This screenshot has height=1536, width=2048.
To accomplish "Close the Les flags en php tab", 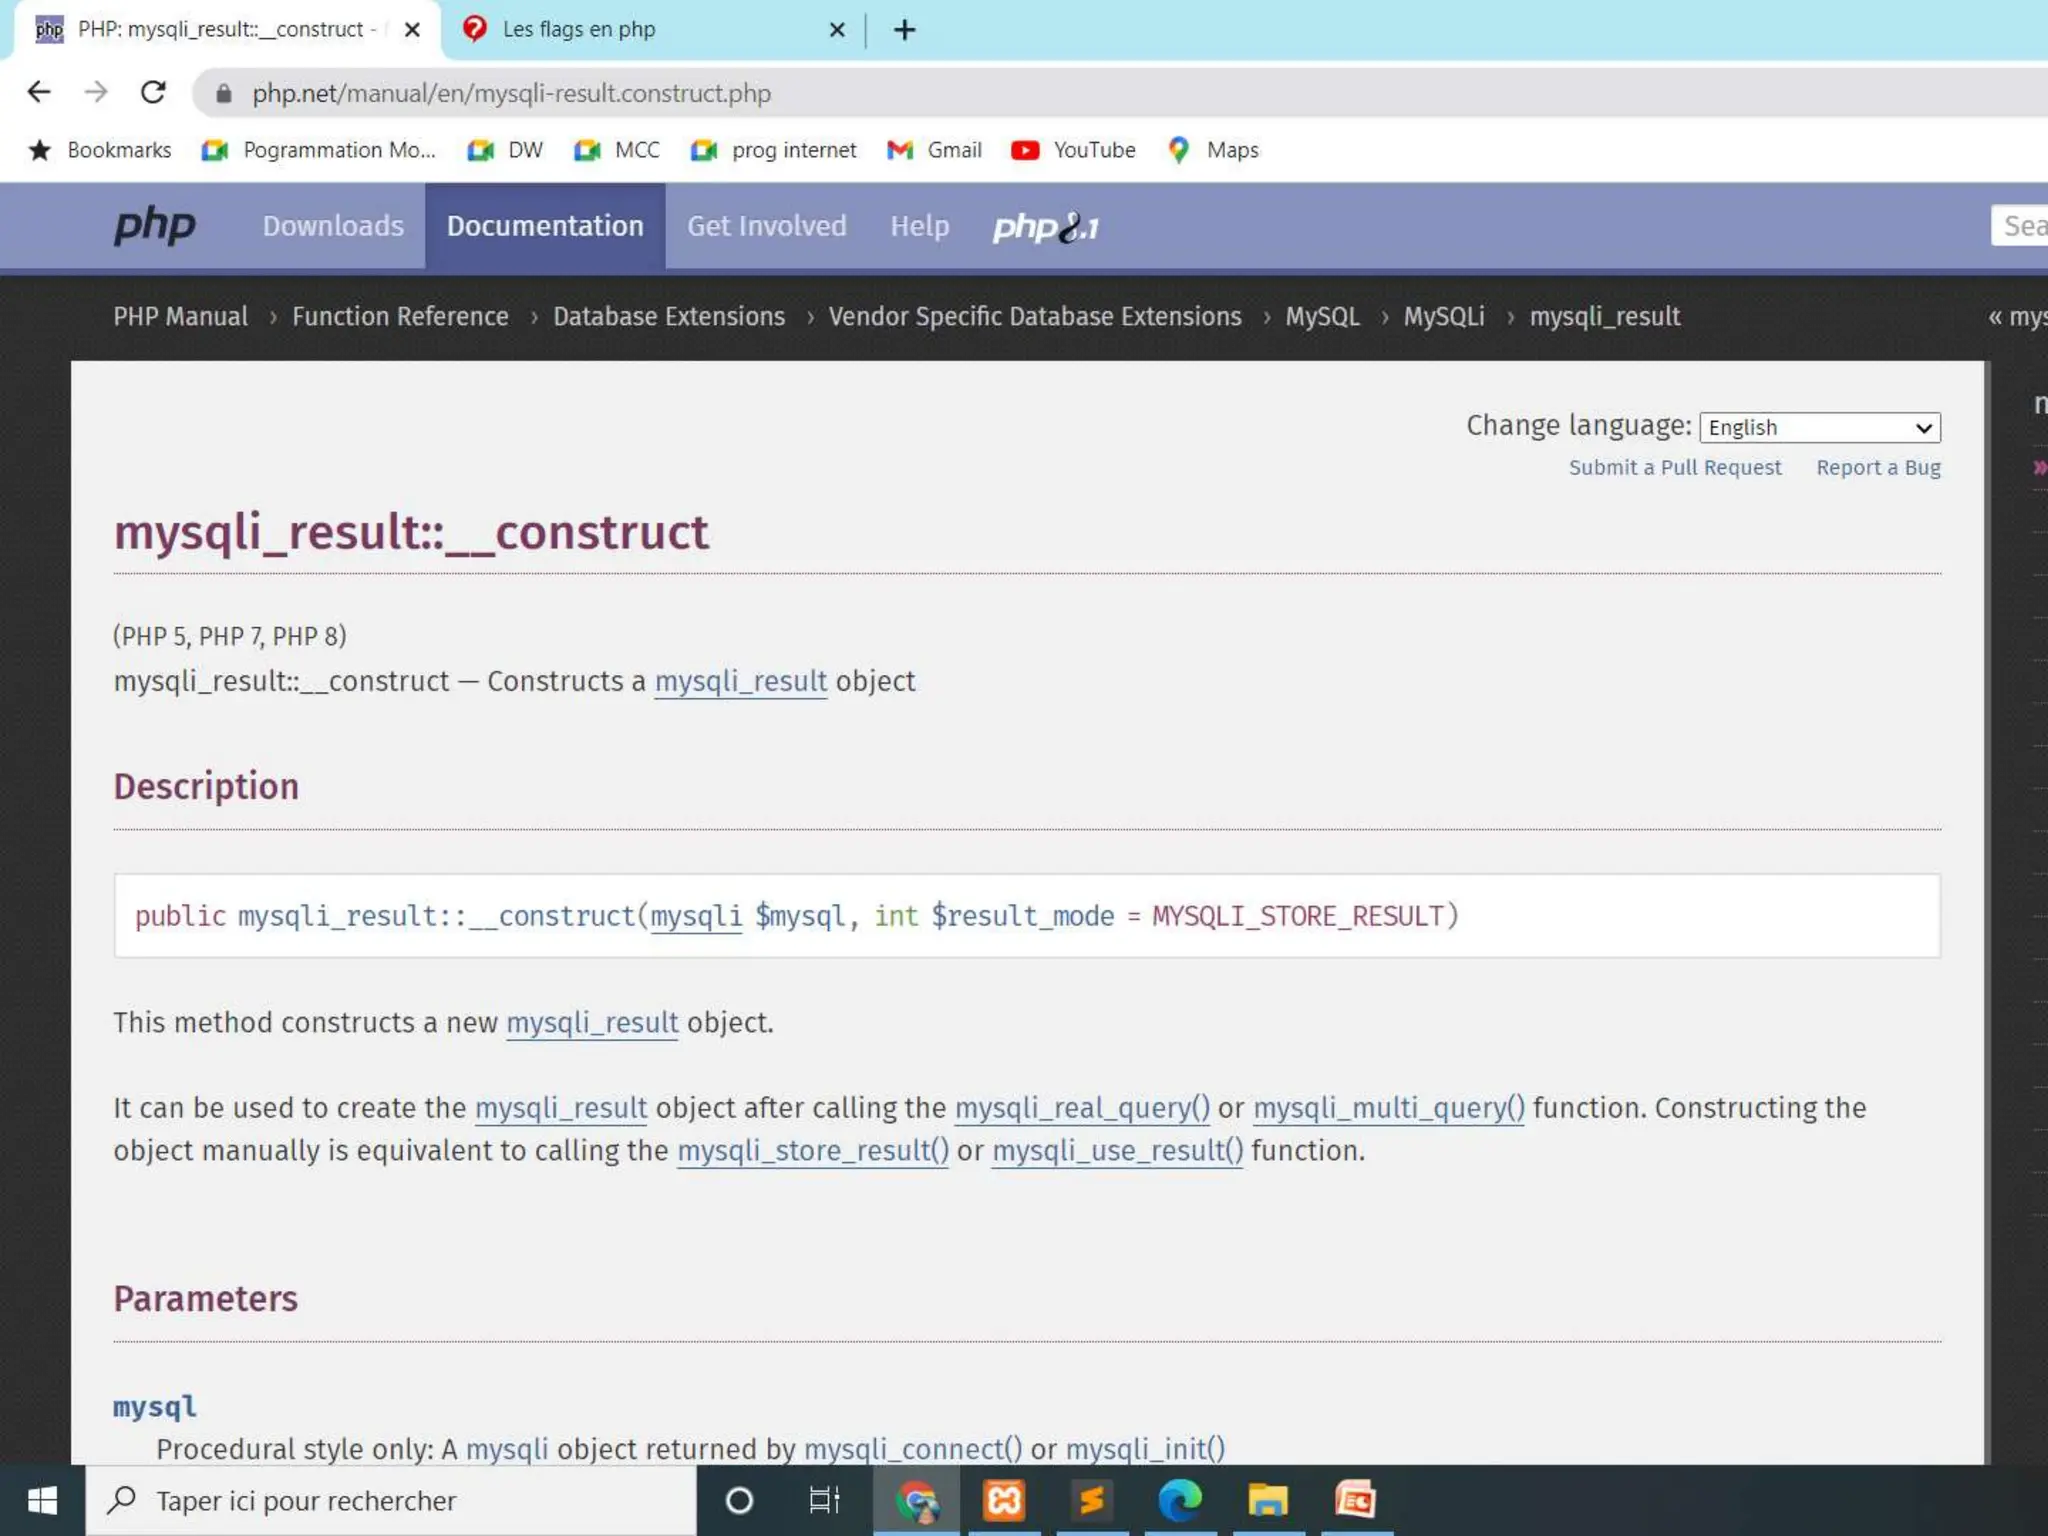I will (x=837, y=30).
